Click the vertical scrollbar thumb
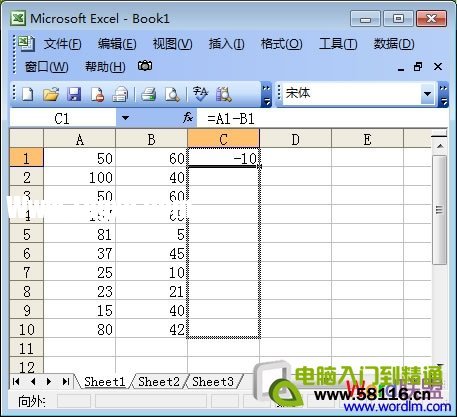 click(x=439, y=210)
